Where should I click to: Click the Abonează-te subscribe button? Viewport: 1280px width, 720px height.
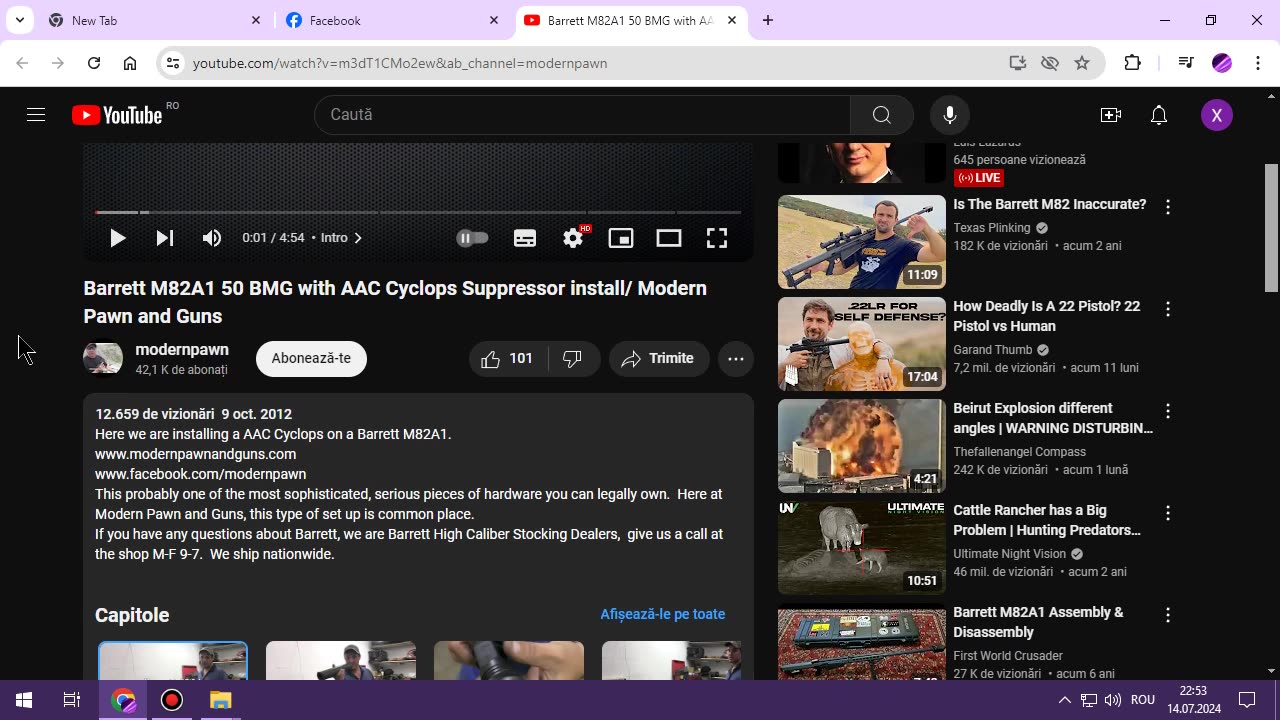[x=311, y=358]
